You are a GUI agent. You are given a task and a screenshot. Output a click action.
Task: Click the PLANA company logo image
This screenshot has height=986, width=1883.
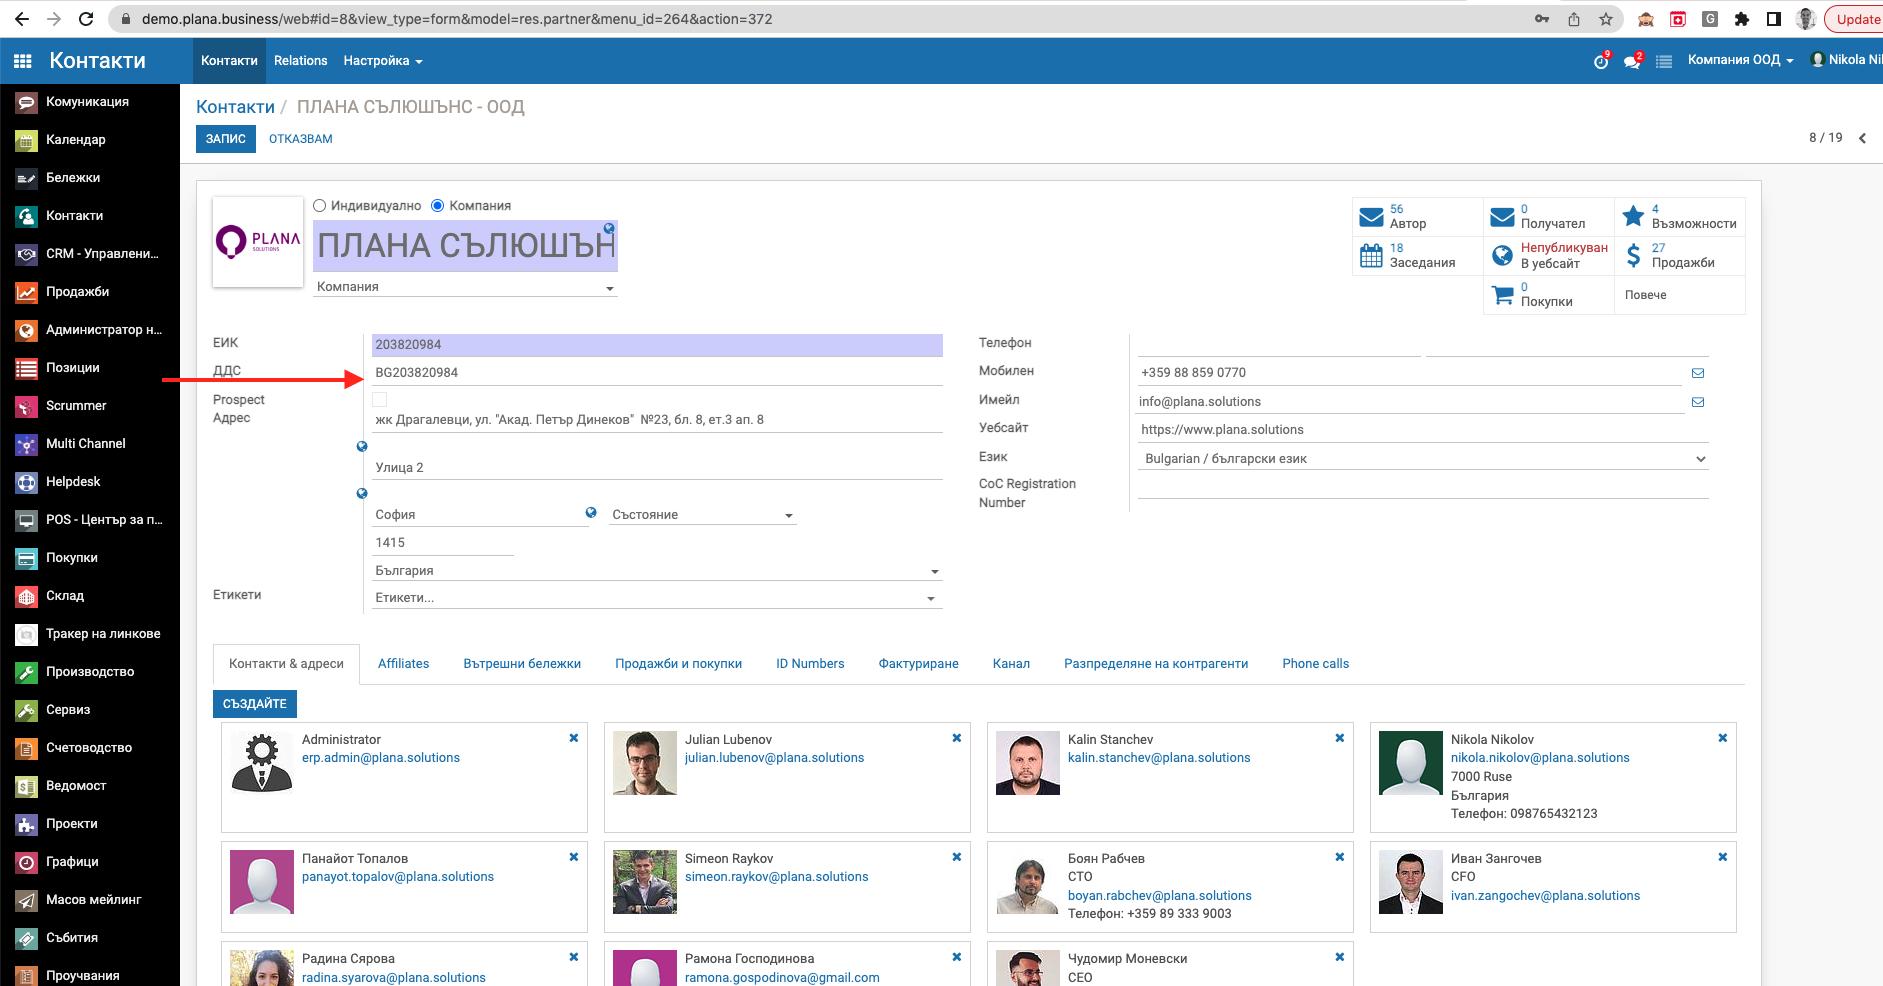(x=258, y=242)
